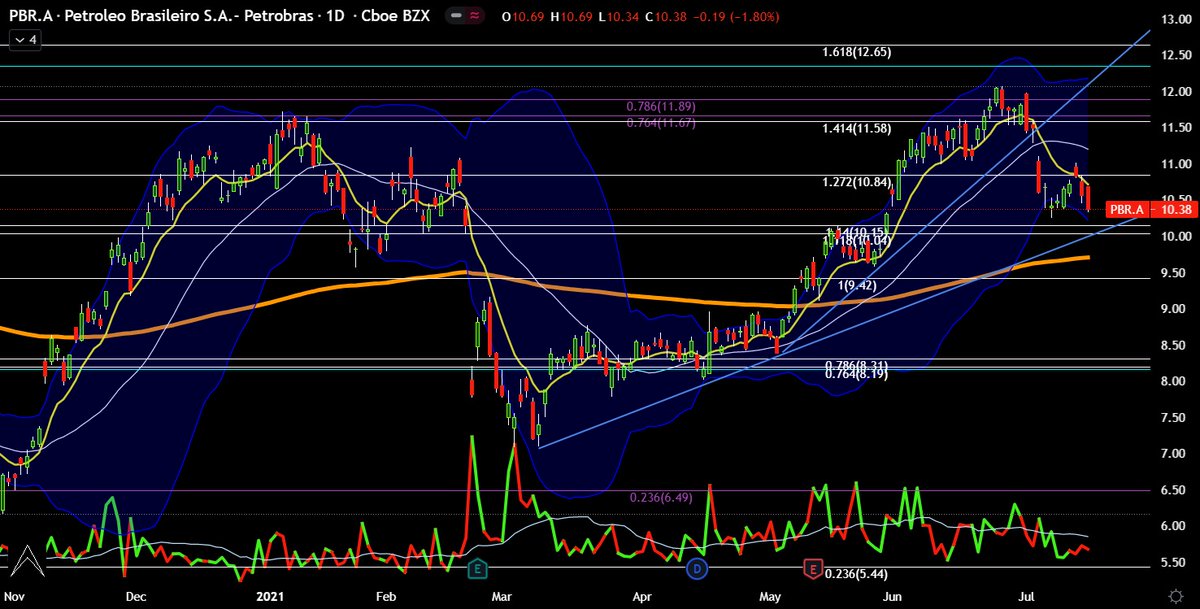
Task: Click the 0.786(8.31) Fibonacci level label
Action: pyautogui.click(x=856, y=365)
